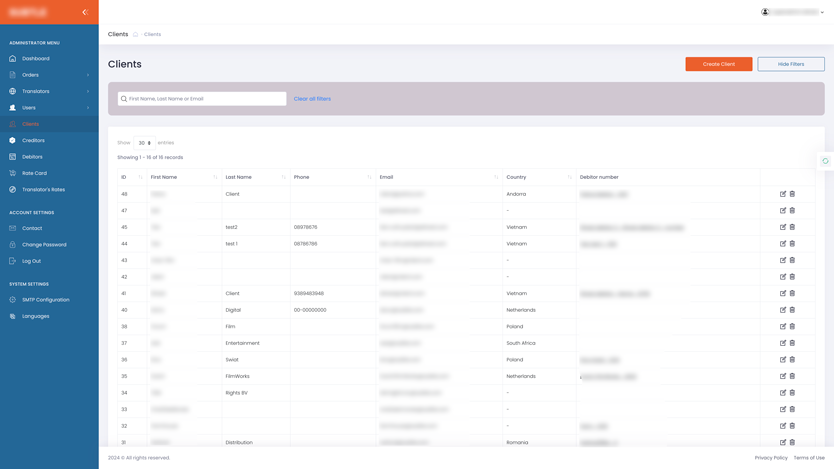Open SMTP Configuration from the sidebar
The image size is (834, 469).
point(45,300)
